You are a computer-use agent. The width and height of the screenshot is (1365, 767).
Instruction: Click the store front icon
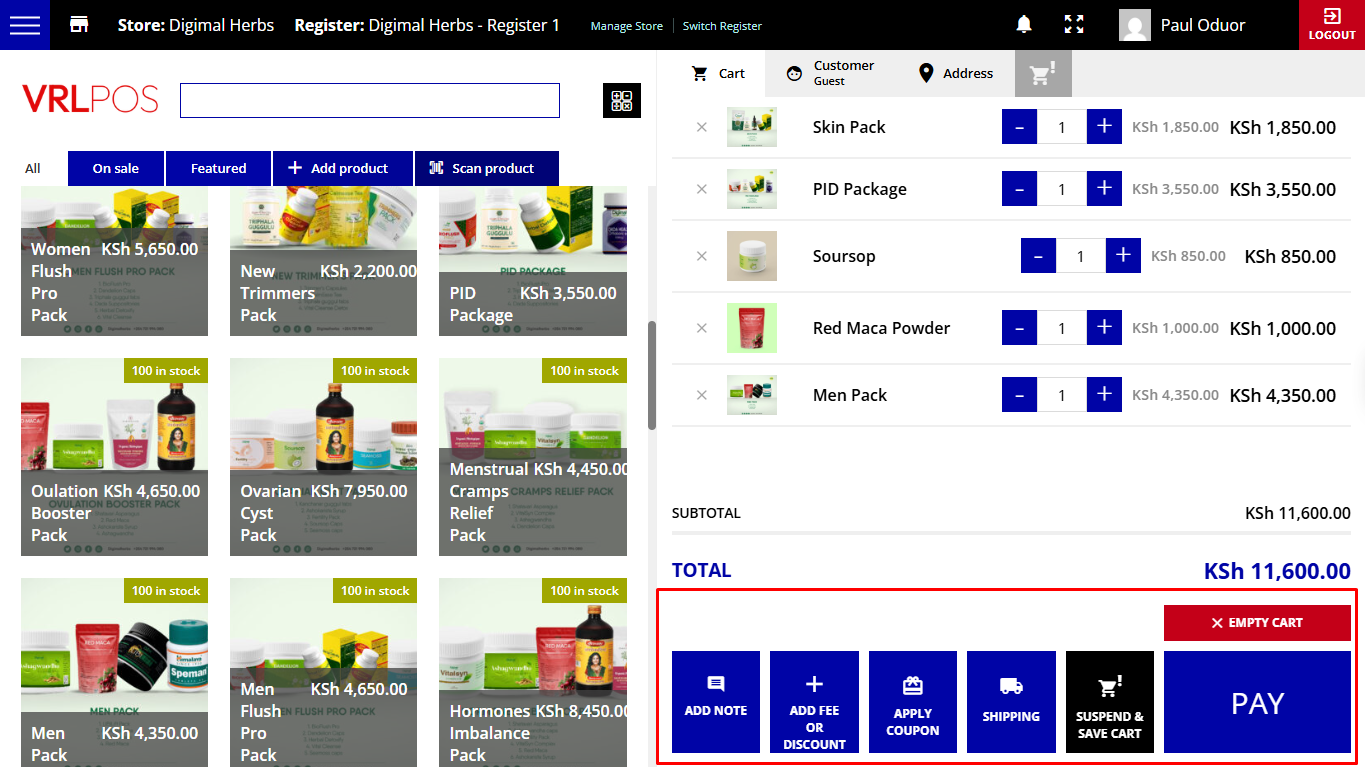tap(79, 25)
